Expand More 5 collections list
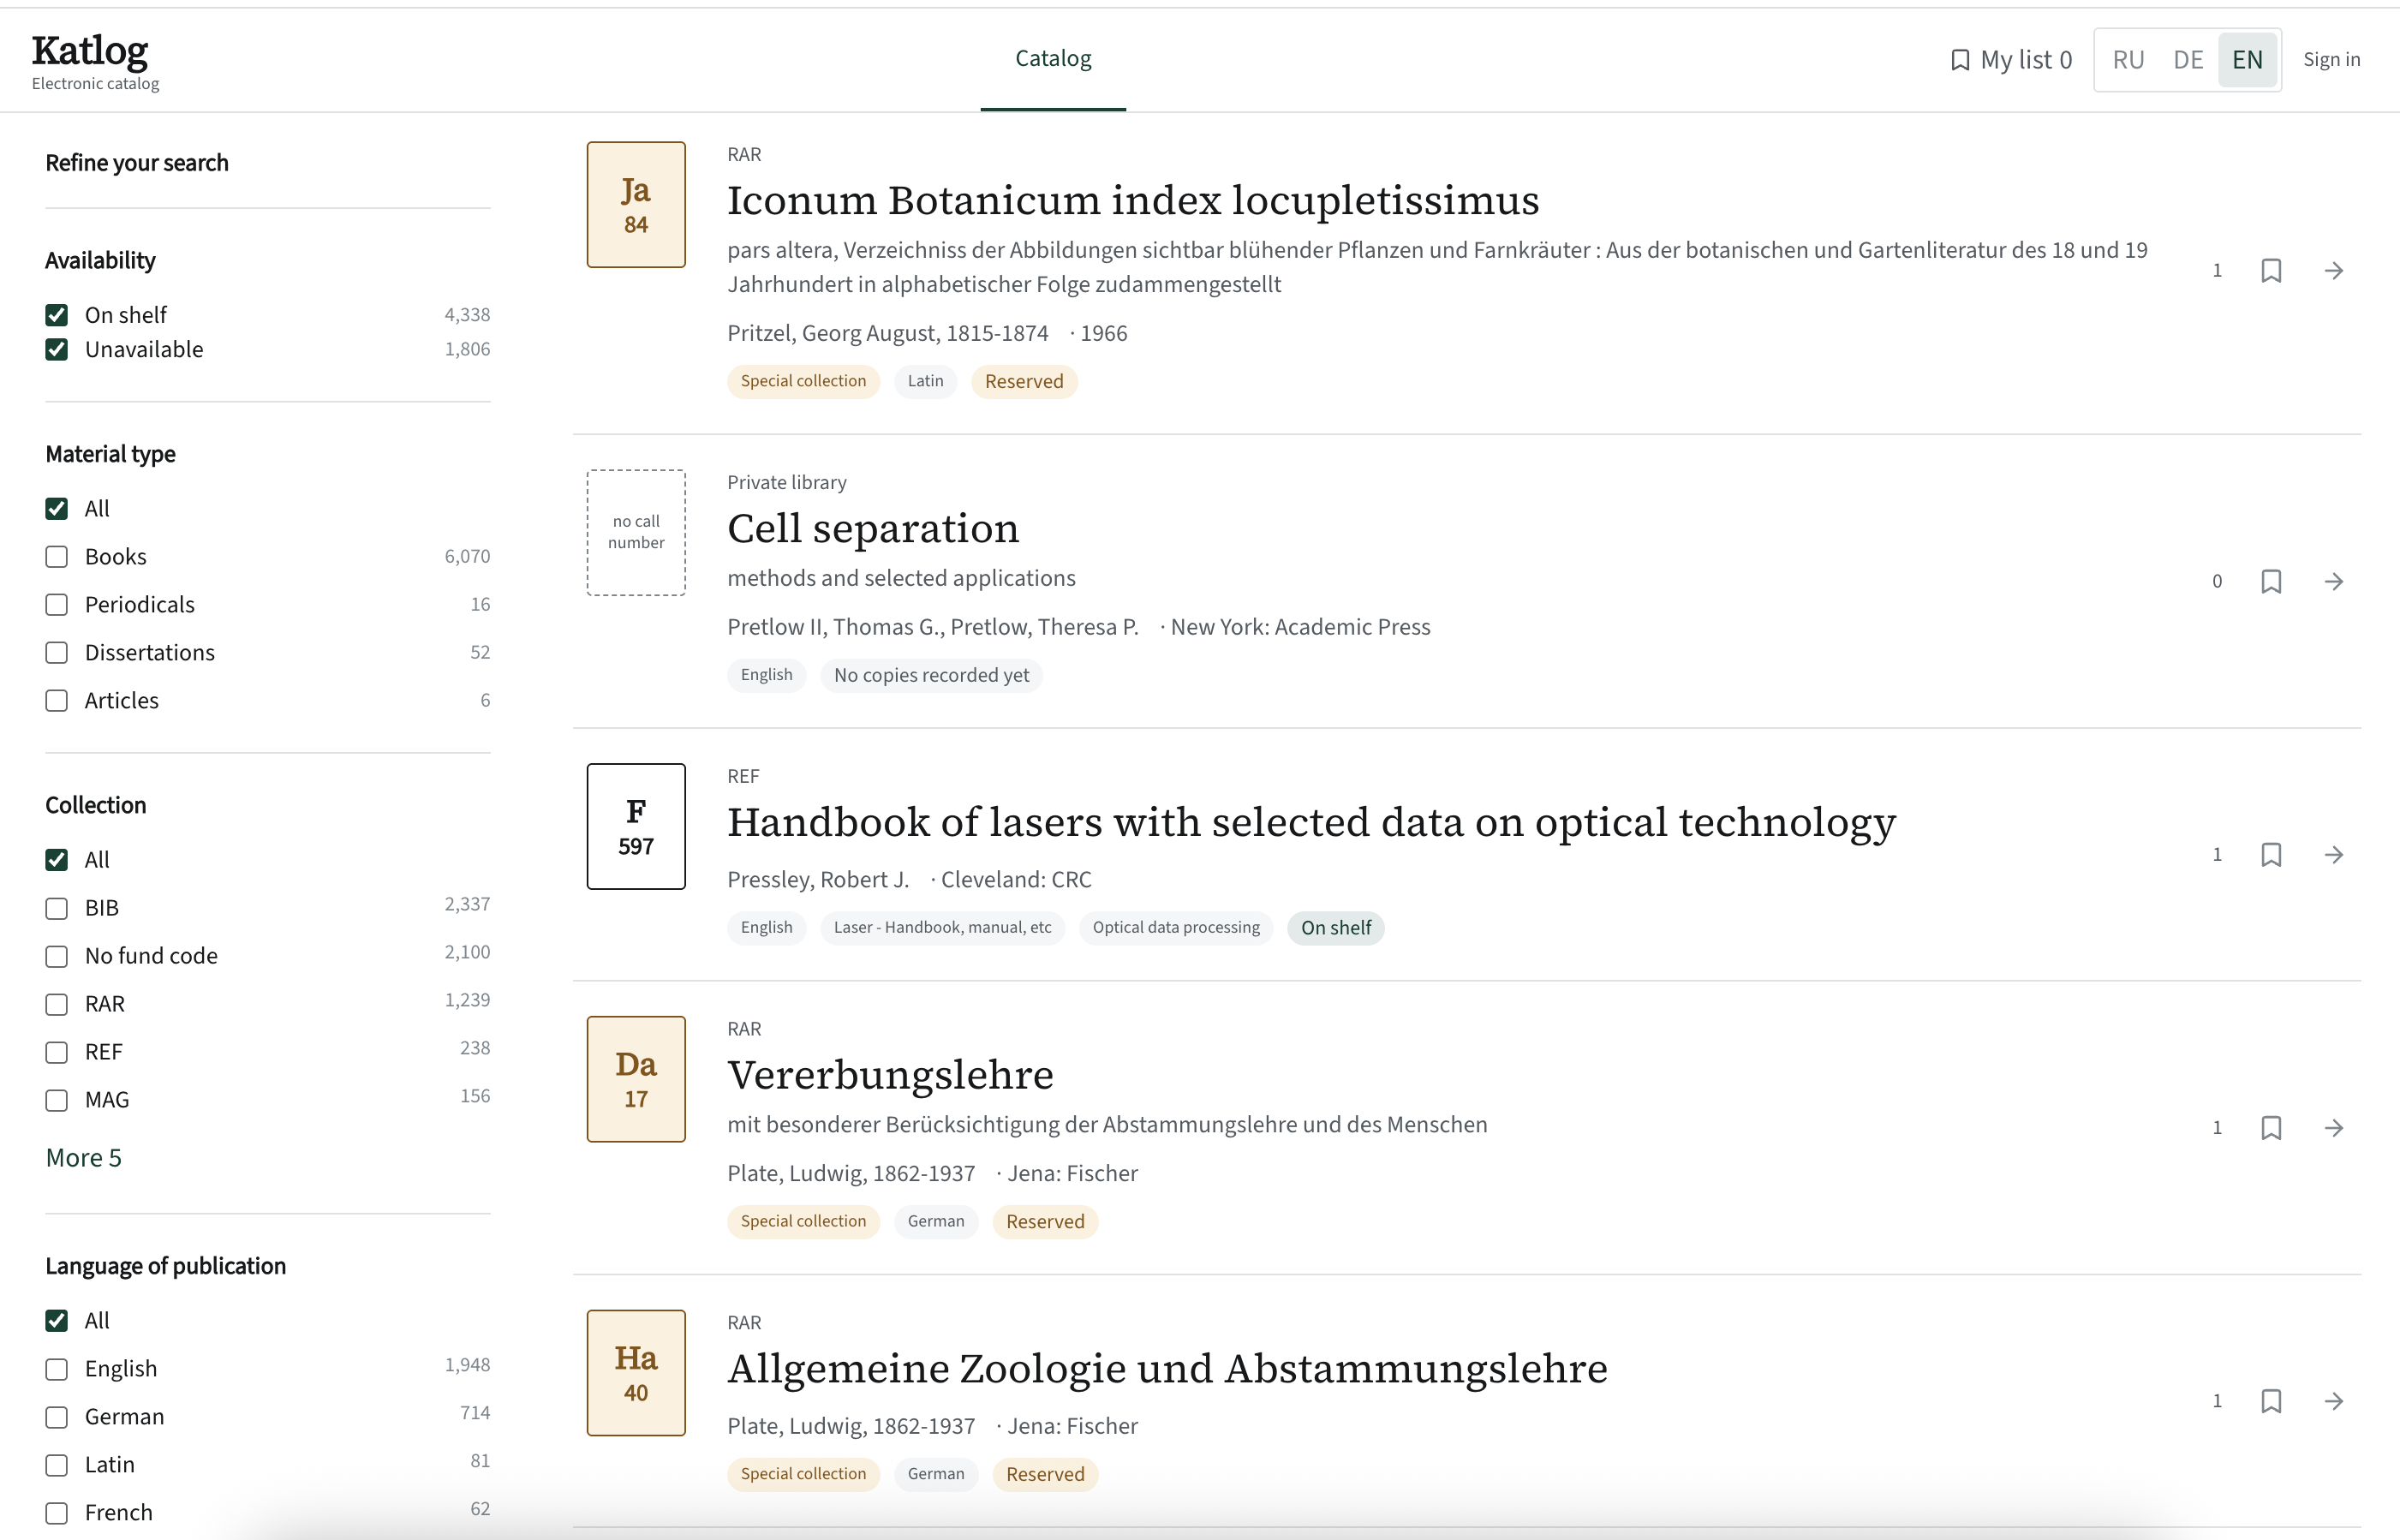 84,1158
